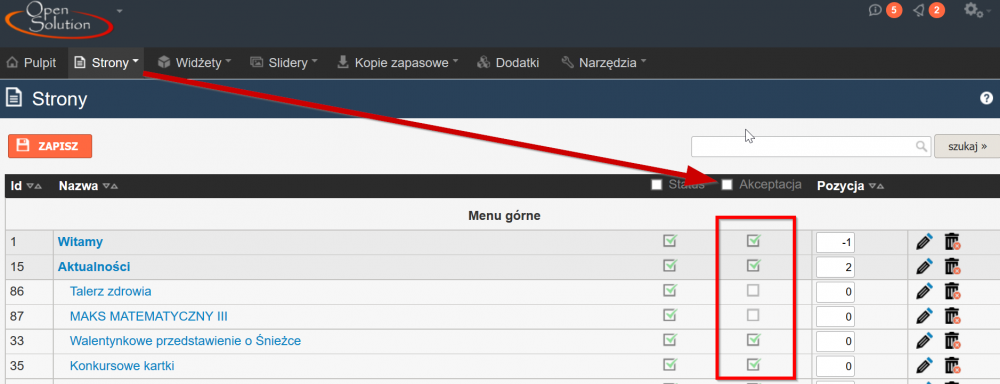Edit the Witamy page with pencil icon
1000x384 pixels.
click(x=924, y=242)
